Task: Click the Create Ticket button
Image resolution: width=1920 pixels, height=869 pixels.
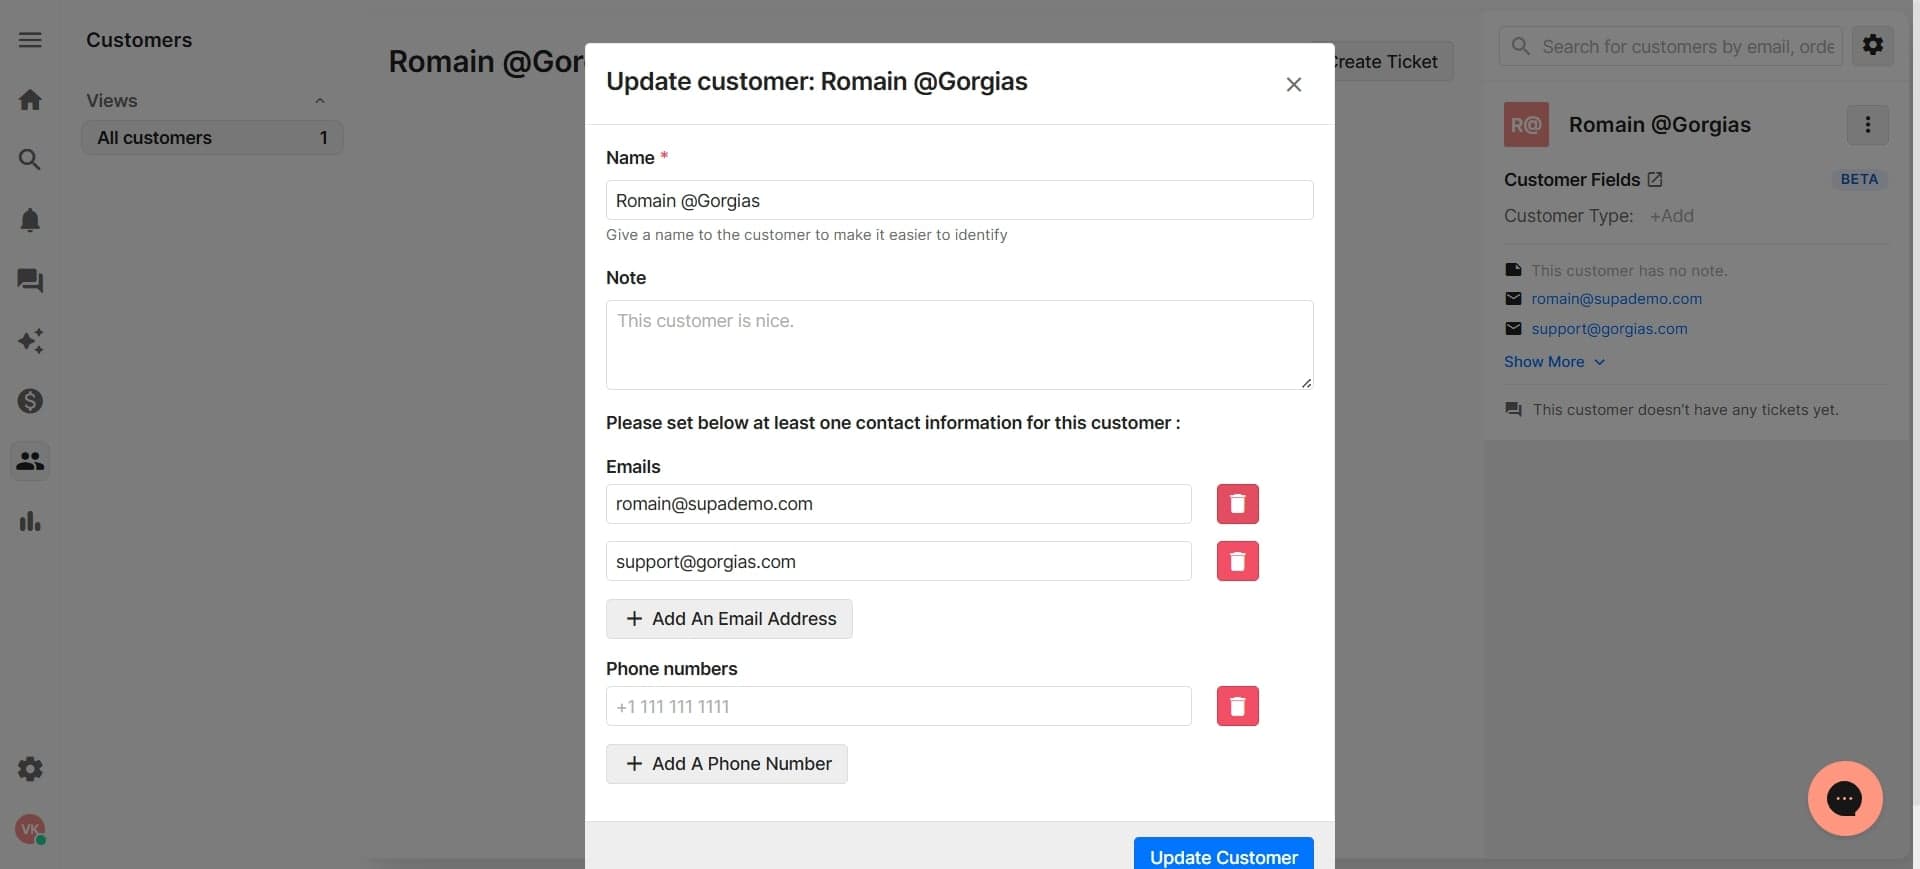Action: click(1393, 62)
